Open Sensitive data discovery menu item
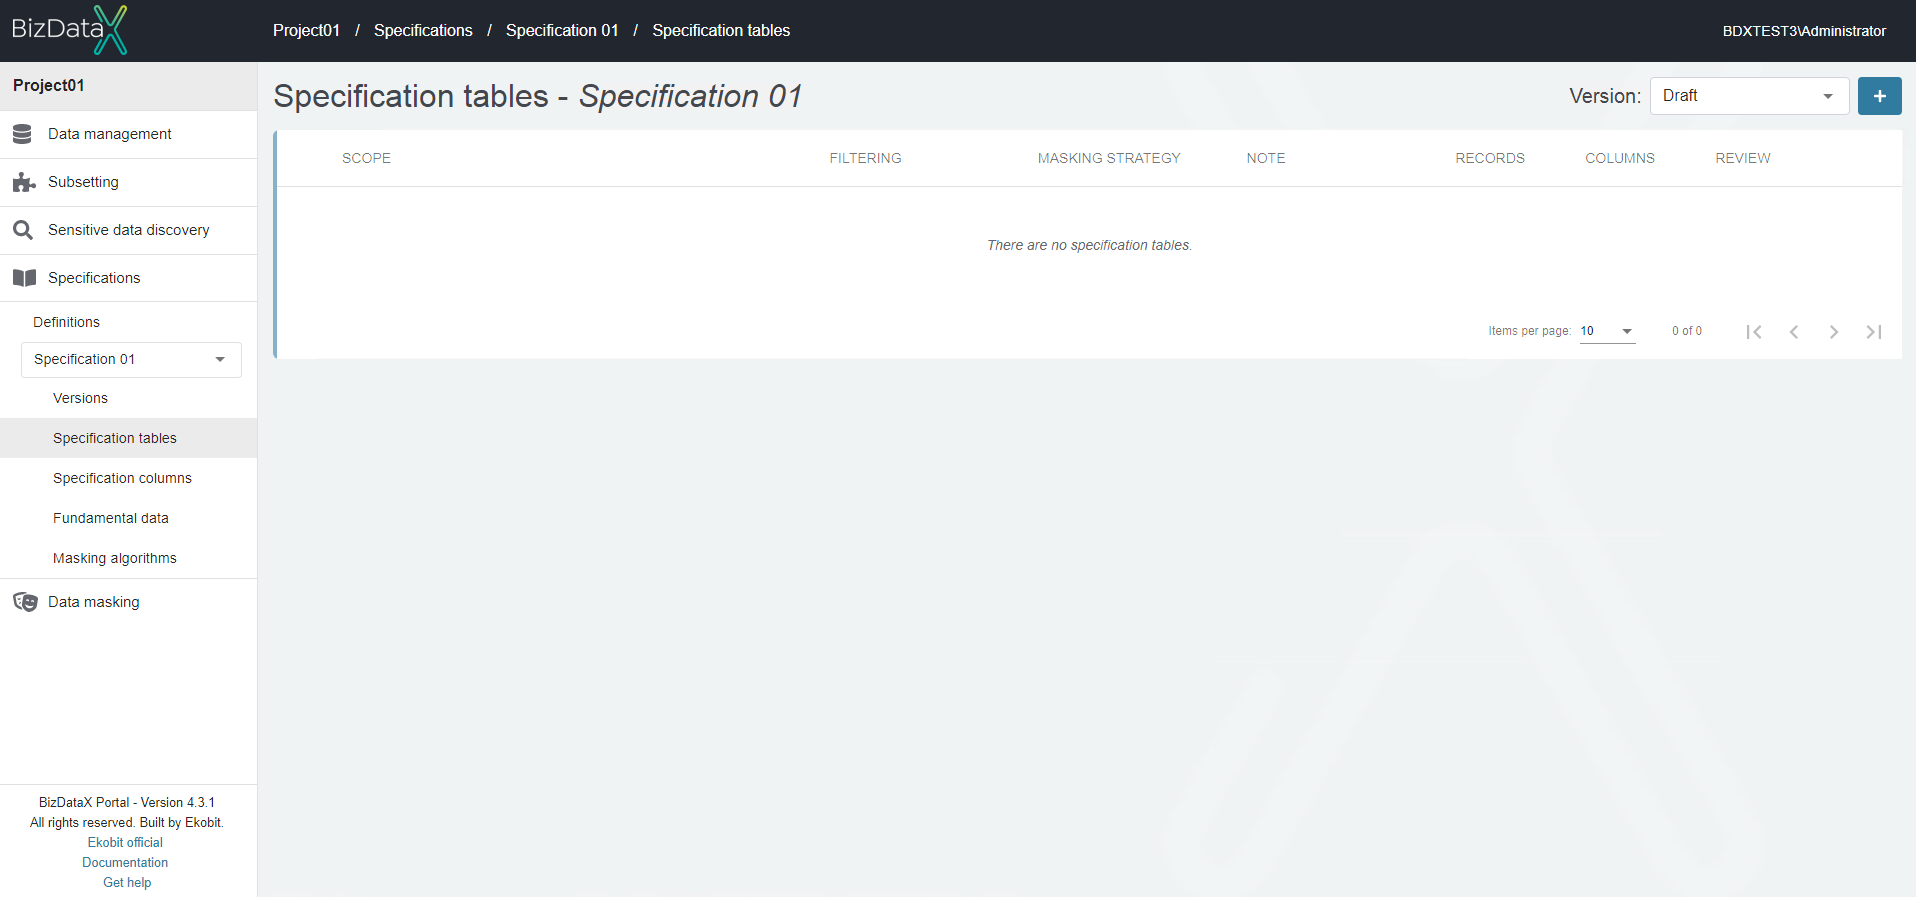1916x897 pixels. pos(128,230)
